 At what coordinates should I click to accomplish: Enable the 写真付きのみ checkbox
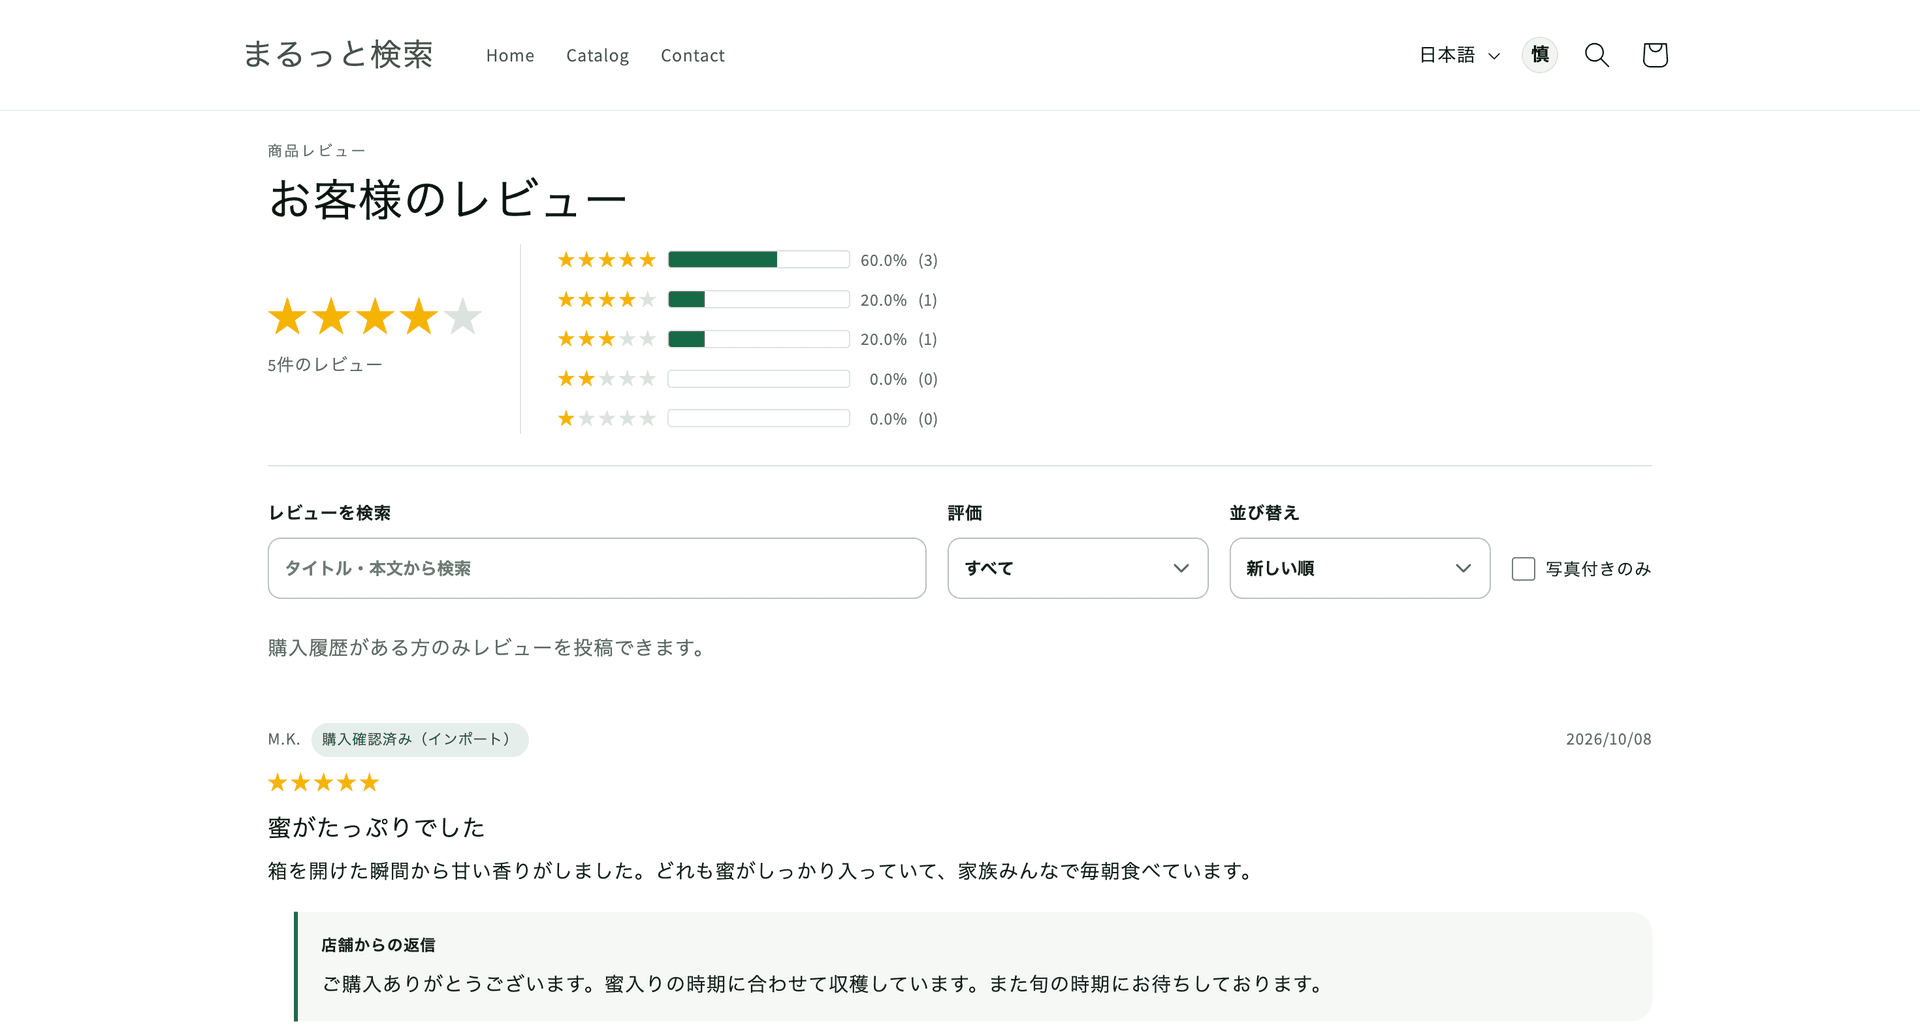(1523, 569)
